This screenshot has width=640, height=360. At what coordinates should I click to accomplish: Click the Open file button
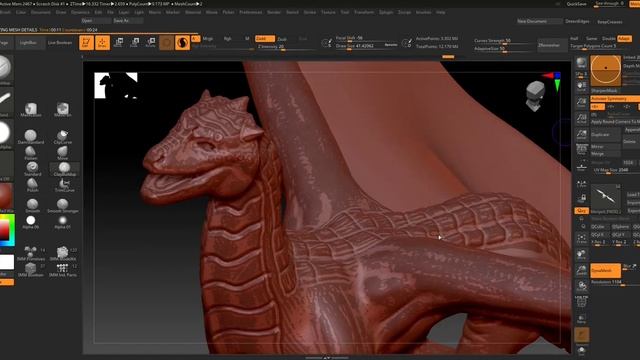click(x=95, y=20)
